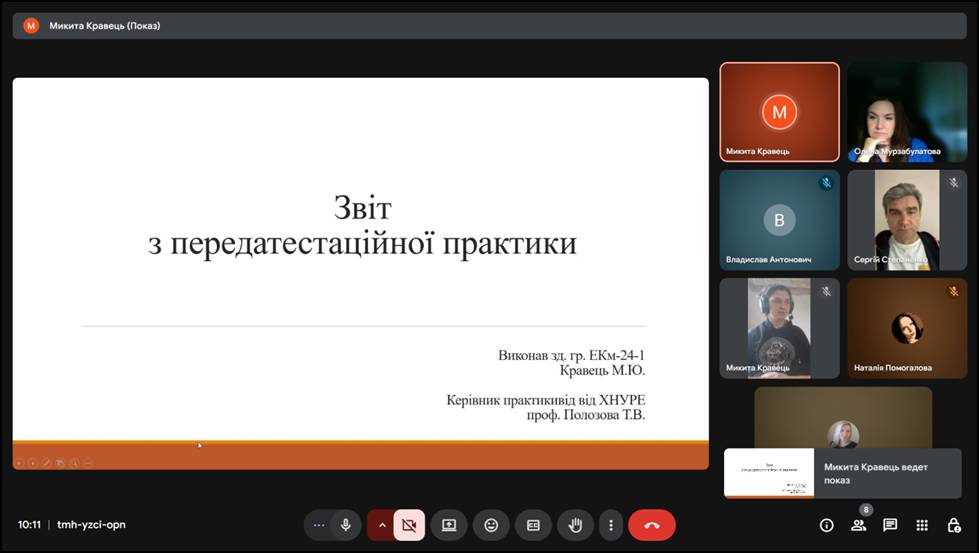Click meeting code tmh-yzci-opn
This screenshot has width=979, height=553.
click(91, 525)
